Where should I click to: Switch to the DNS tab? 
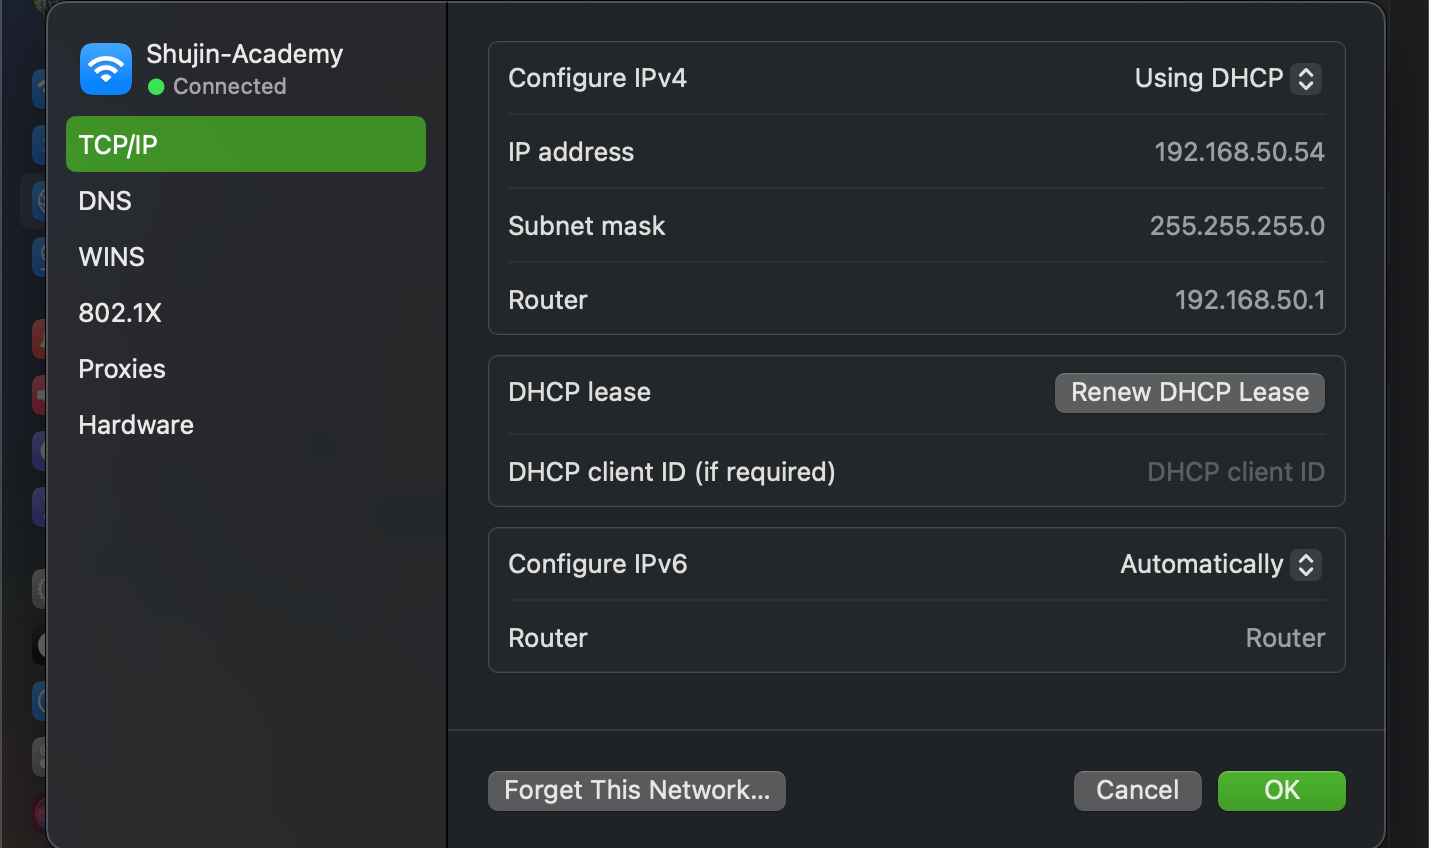click(105, 200)
